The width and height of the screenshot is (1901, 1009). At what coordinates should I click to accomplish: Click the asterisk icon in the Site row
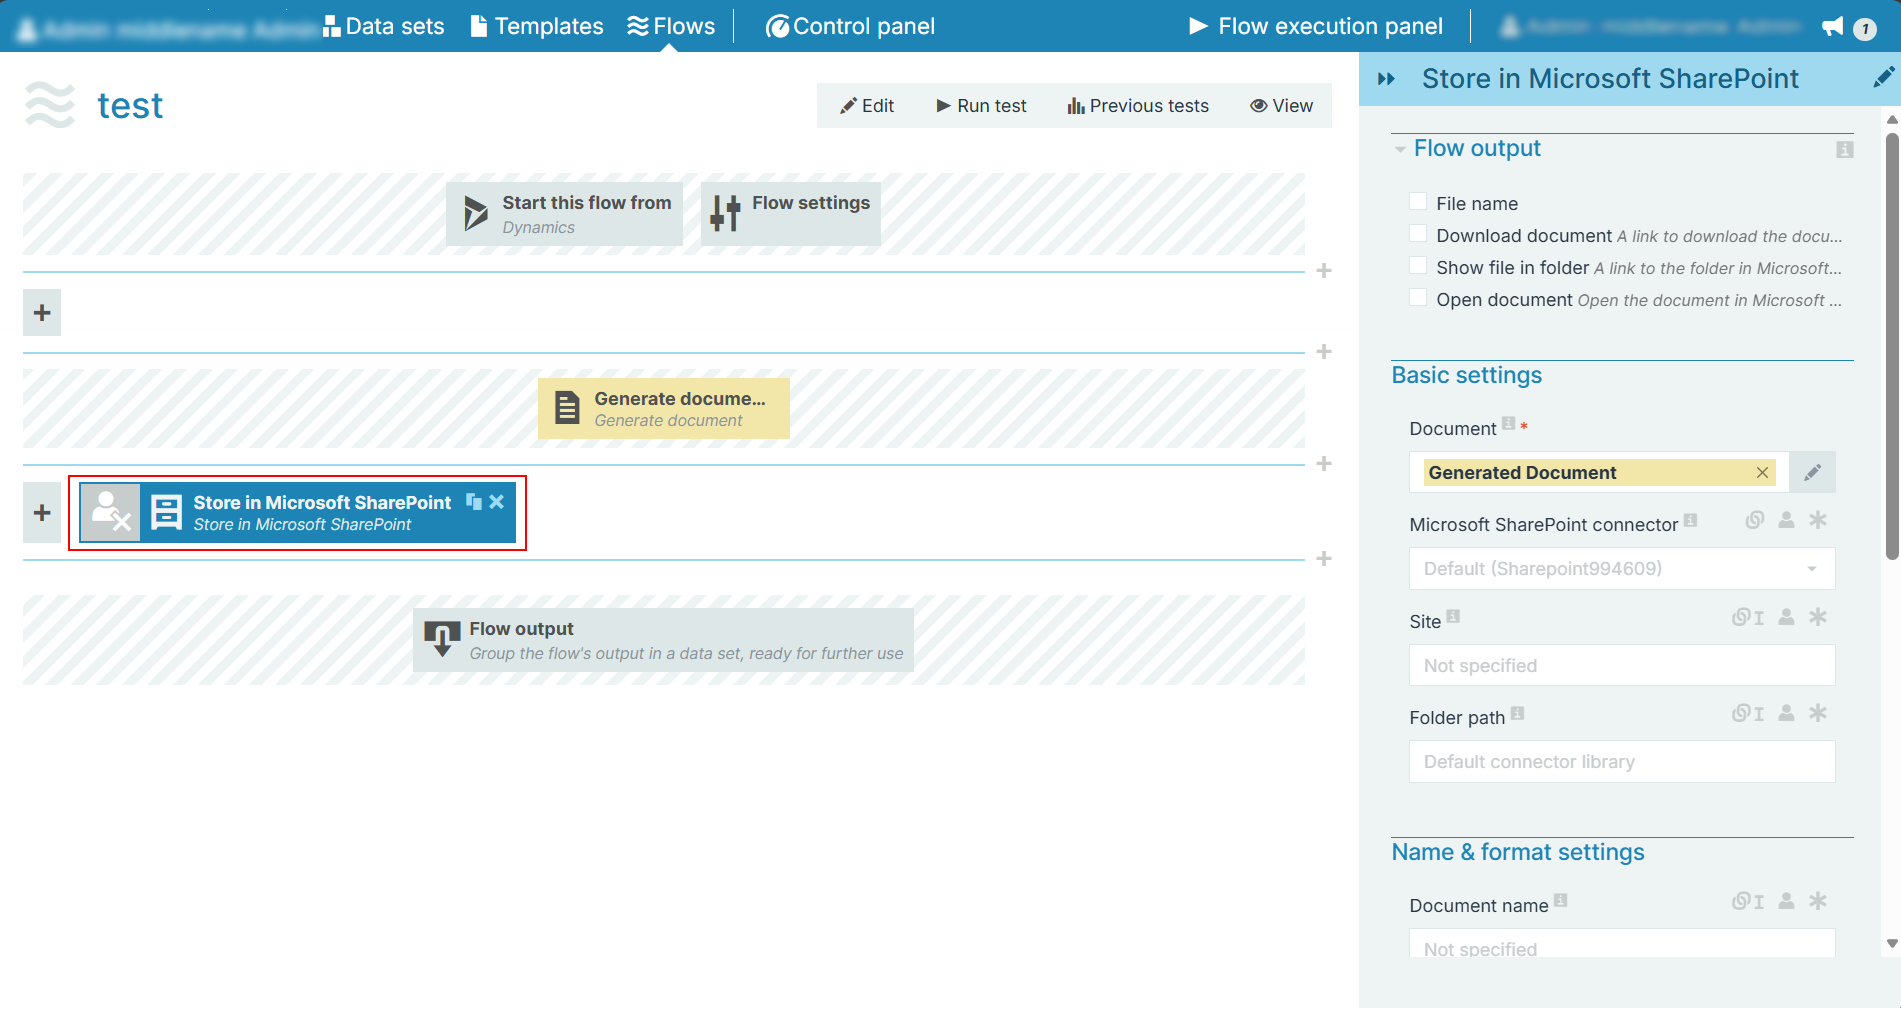[x=1818, y=617]
